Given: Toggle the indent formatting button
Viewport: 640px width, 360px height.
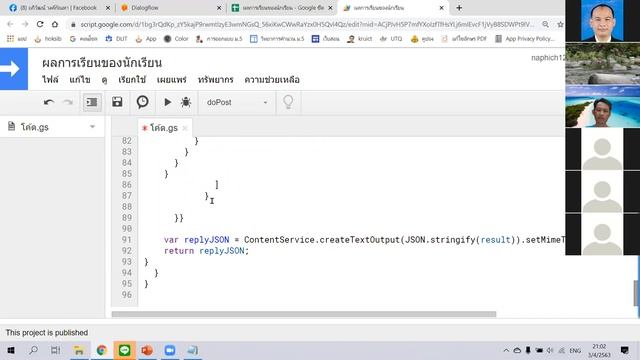Looking at the screenshot, I should coord(92,102).
